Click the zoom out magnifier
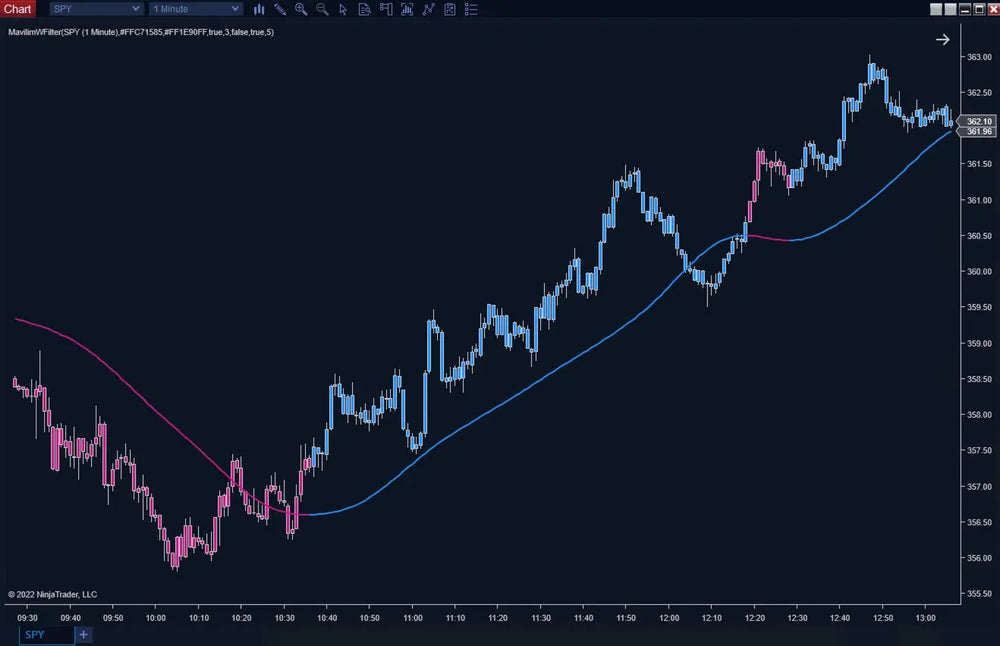This screenshot has height=646, width=1000. [x=322, y=9]
